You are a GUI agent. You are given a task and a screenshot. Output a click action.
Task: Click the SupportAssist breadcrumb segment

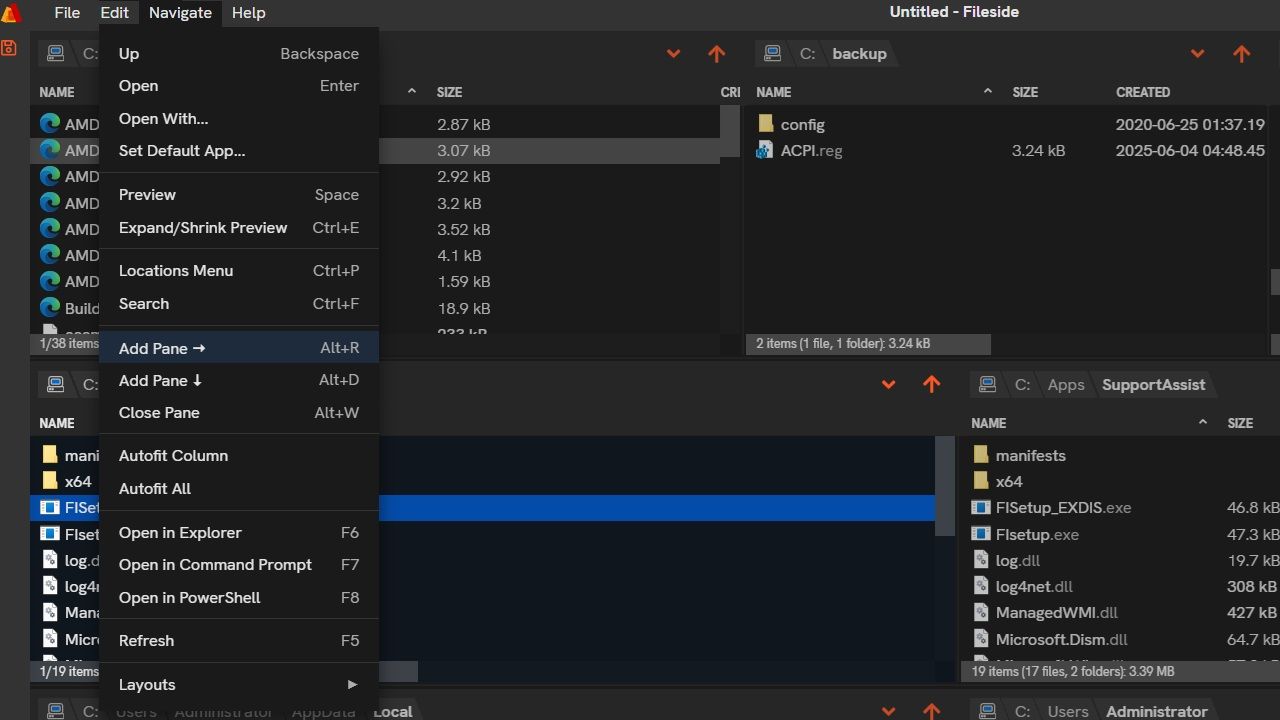pos(1153,384)
